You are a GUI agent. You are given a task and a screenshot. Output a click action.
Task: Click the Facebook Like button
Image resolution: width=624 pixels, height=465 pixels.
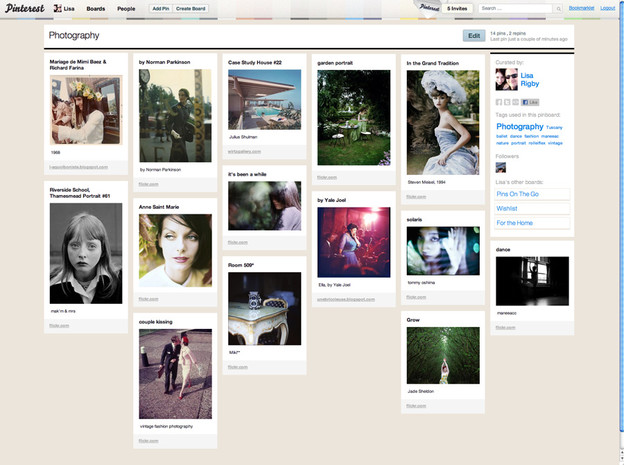click(x=531, y=102)
